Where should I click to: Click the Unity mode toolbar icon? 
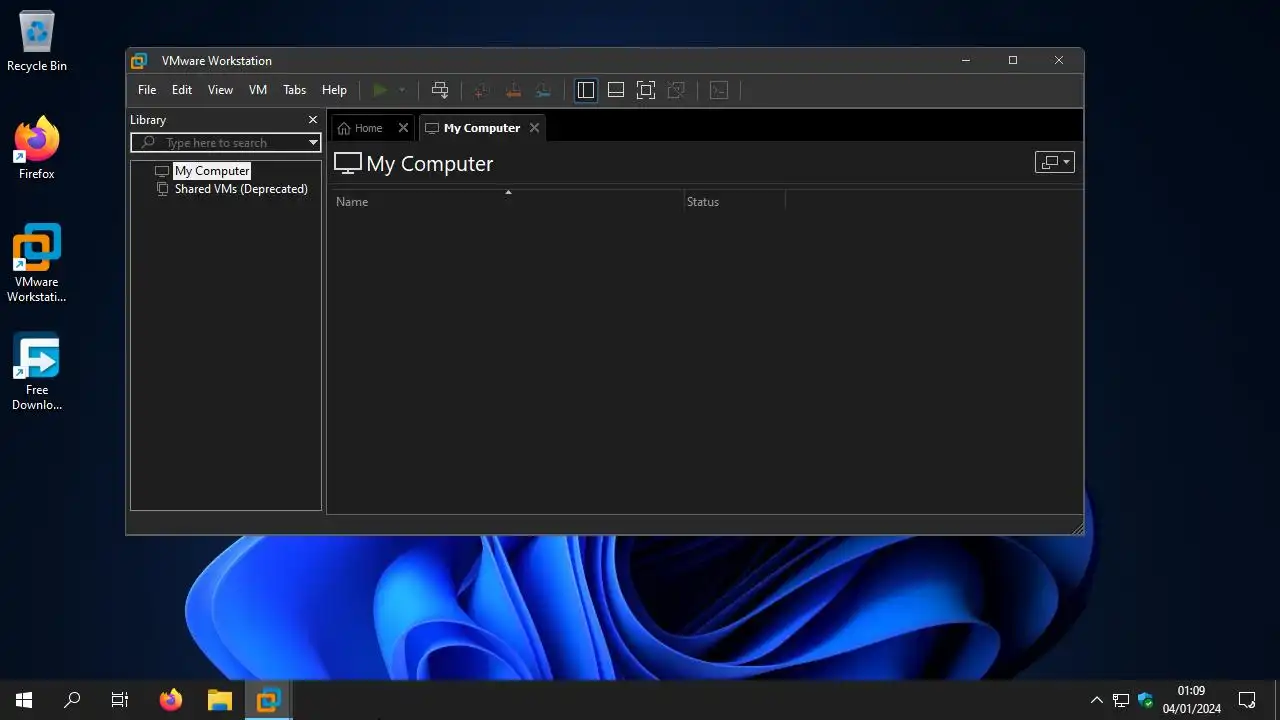pos(676,90)
